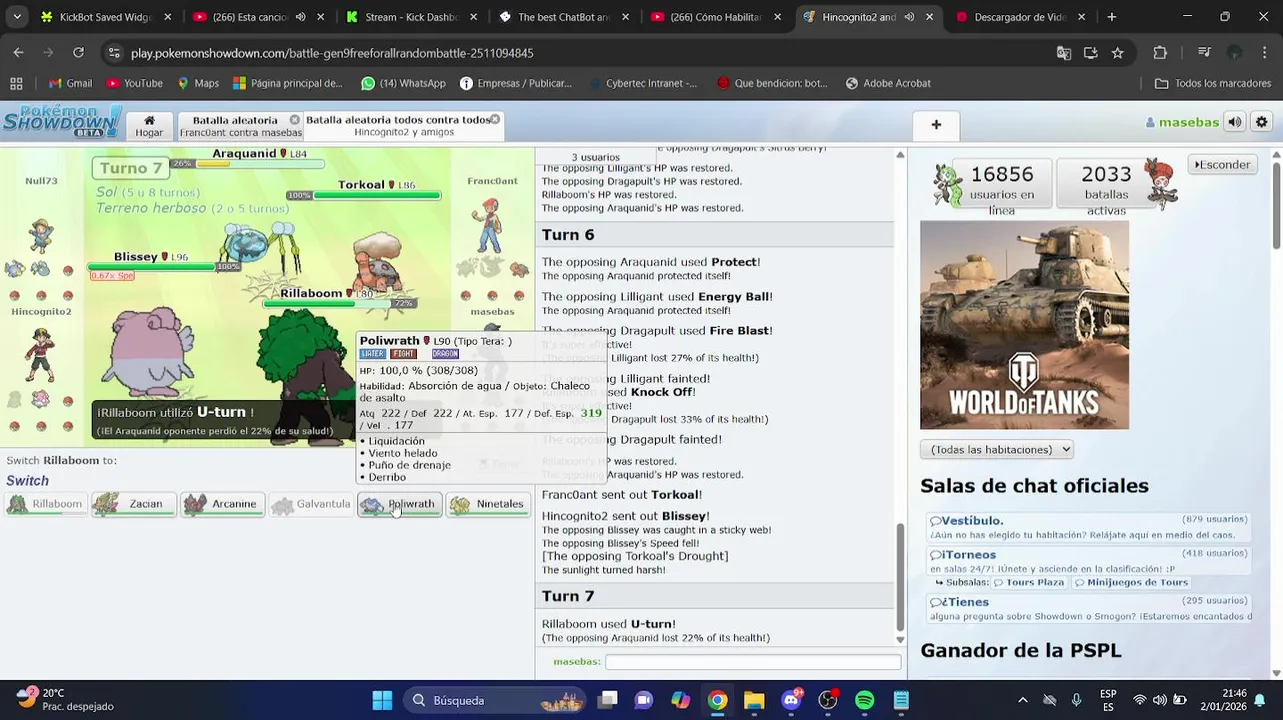Open the Tours Plaza subroom

click(1028, 582)
